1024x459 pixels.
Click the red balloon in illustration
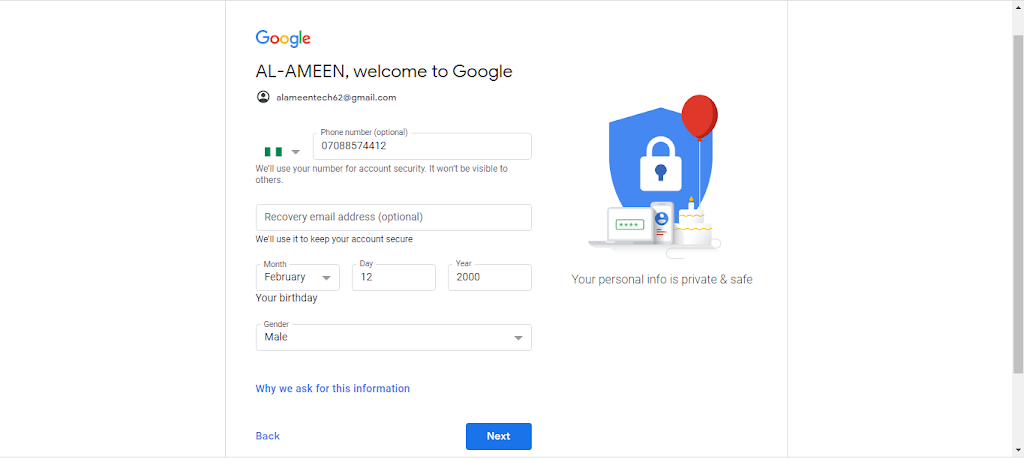[x=699, y=117]
